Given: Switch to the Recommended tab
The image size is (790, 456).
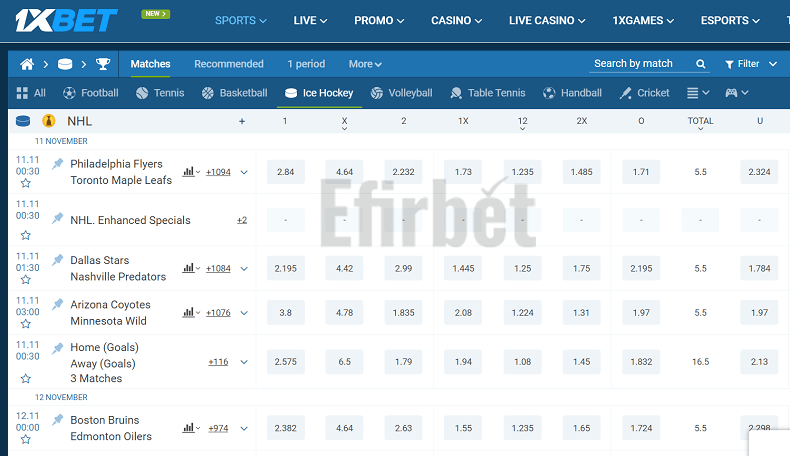Looking at the screenshot, I should (x=229, y=64).
